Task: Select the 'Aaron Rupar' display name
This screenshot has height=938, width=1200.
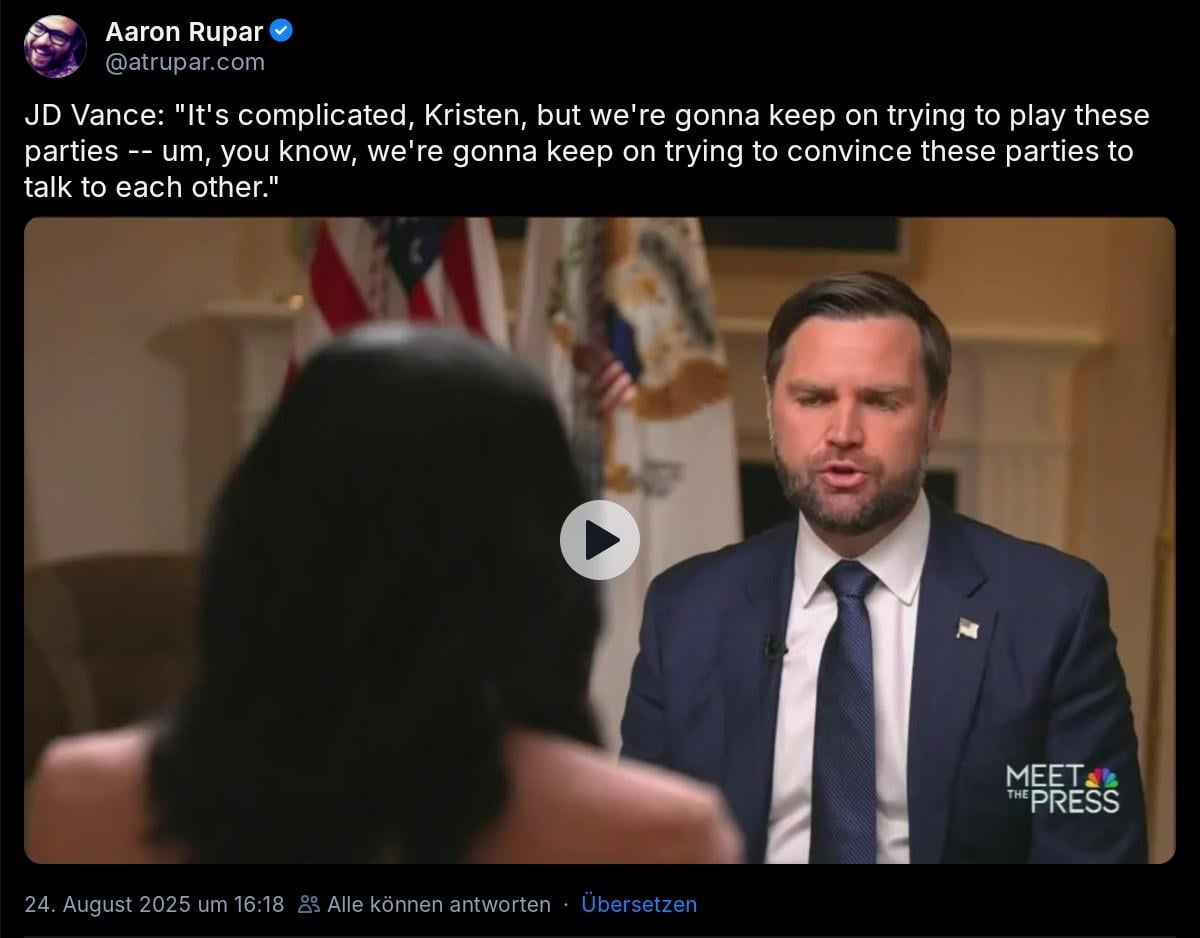Action: [x=185, y=32]
